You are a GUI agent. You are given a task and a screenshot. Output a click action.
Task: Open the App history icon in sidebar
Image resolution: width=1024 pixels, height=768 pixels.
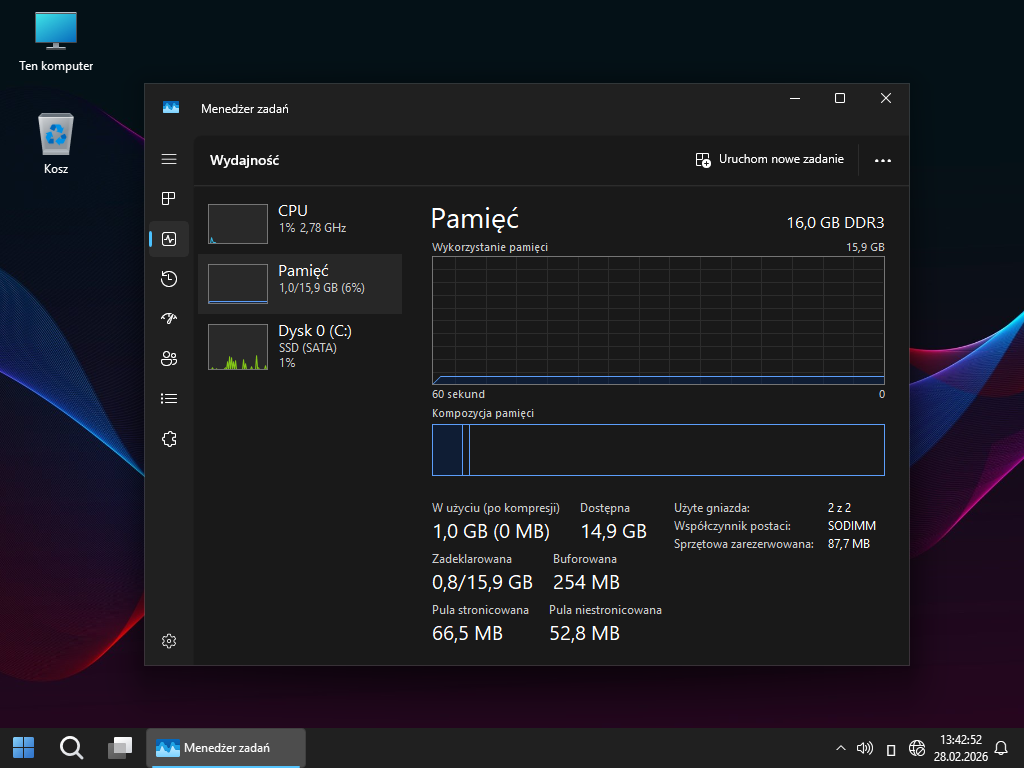169,279
